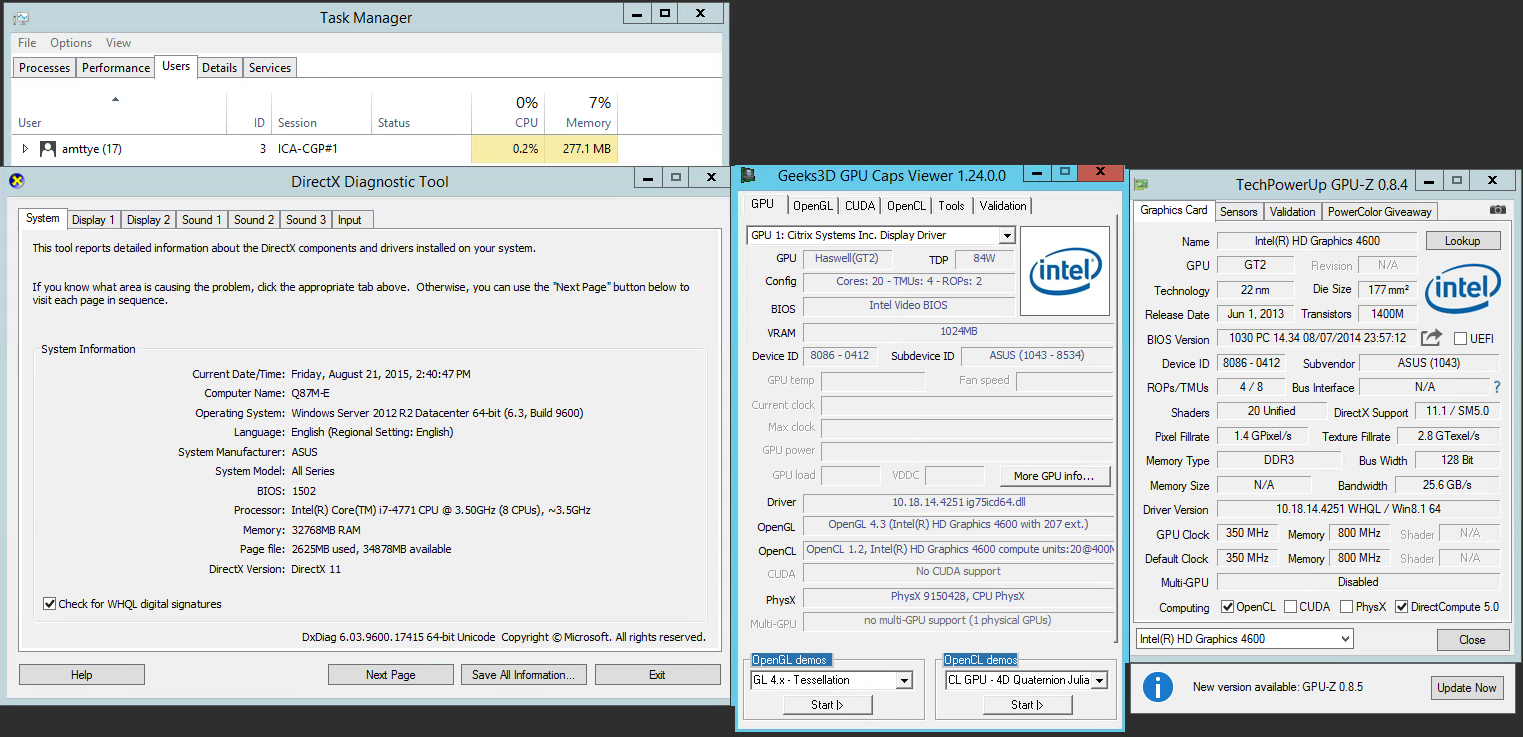Open the Validation tab in GPU-Z
The height and width of the screenshot is (737, 1523).
1292,212
